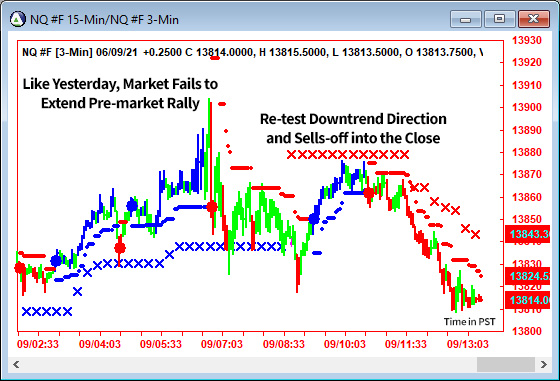Close the NQ #F chart window
The height and width of the screenshot is (381, 560).
pyautogui.click(x=534, y=19)
